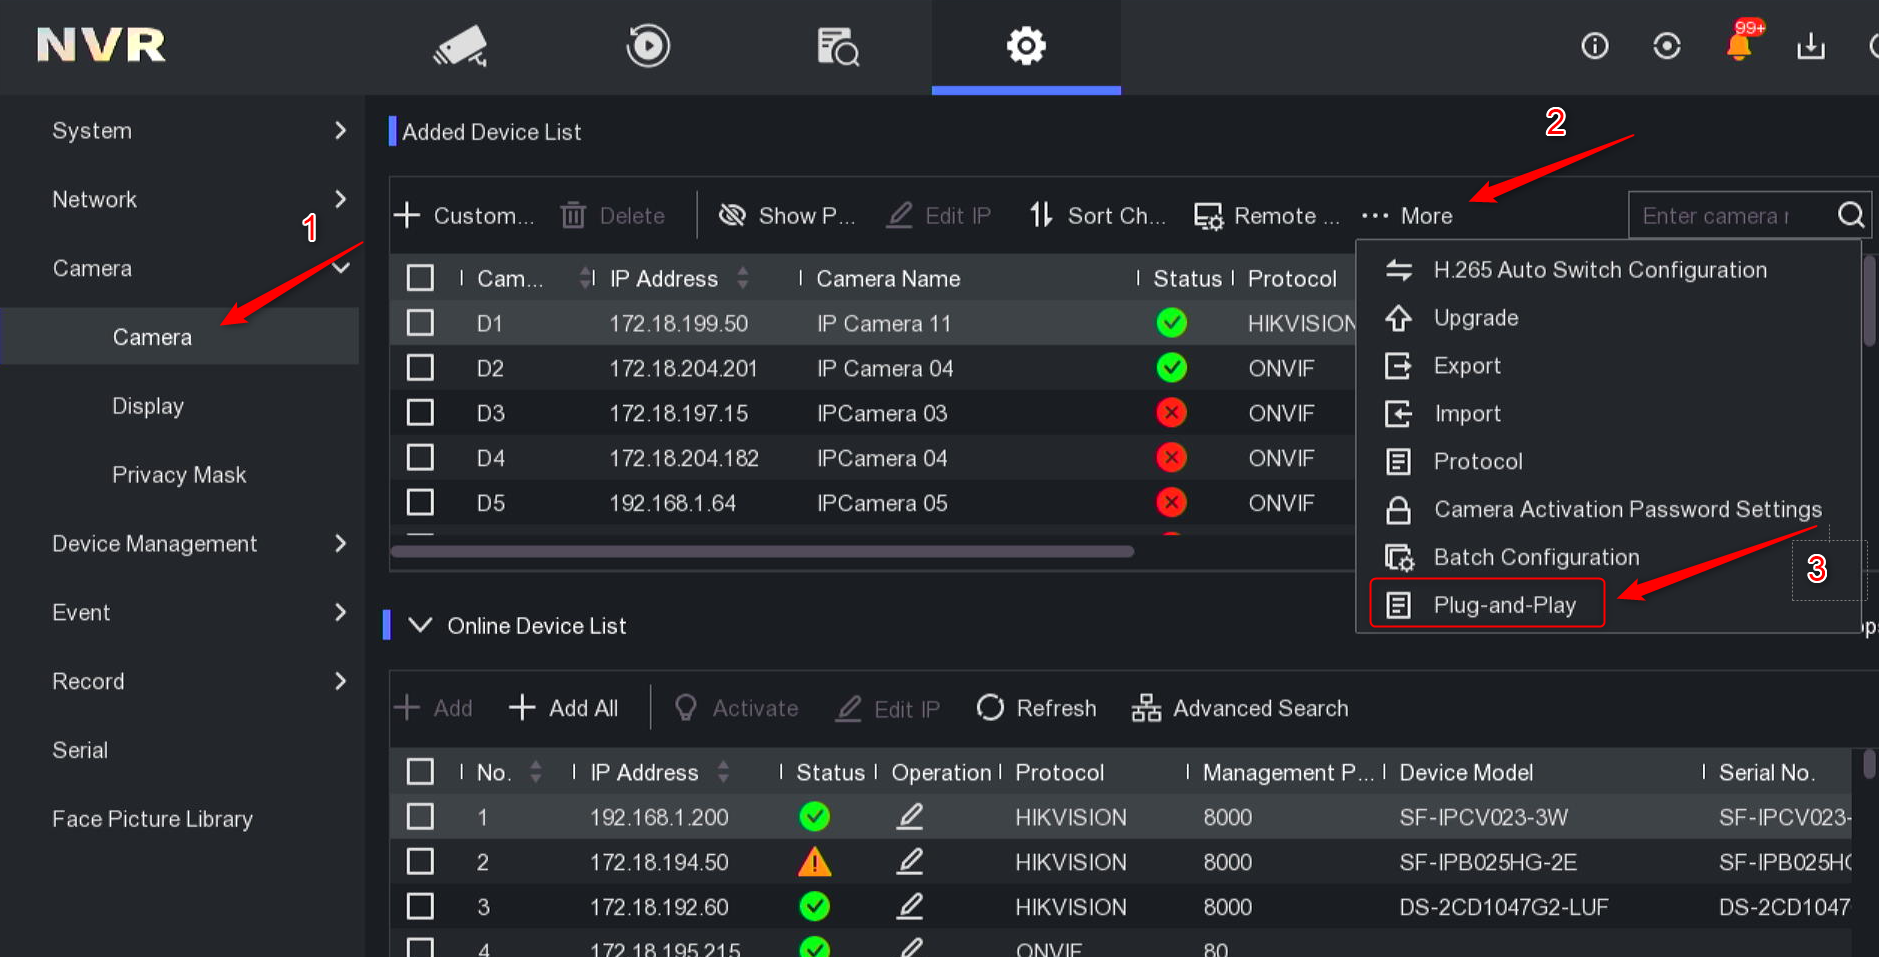The width and height of the screenshot is (1879, 957).
Task: Click the Sort Channel arrows icon
Action: pos(1041,215)
